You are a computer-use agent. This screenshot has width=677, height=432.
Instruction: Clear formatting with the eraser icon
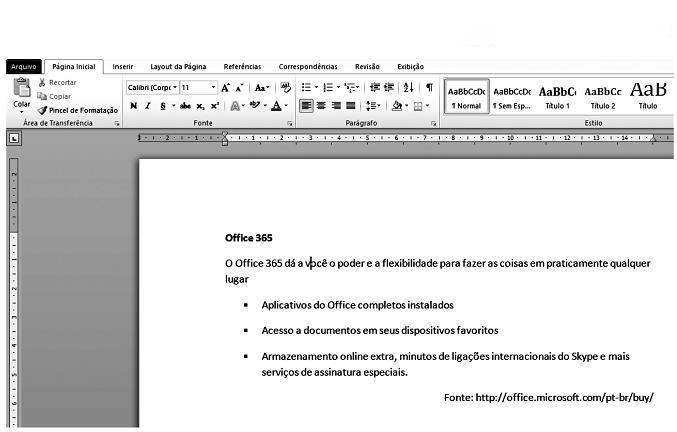(285, 88)
